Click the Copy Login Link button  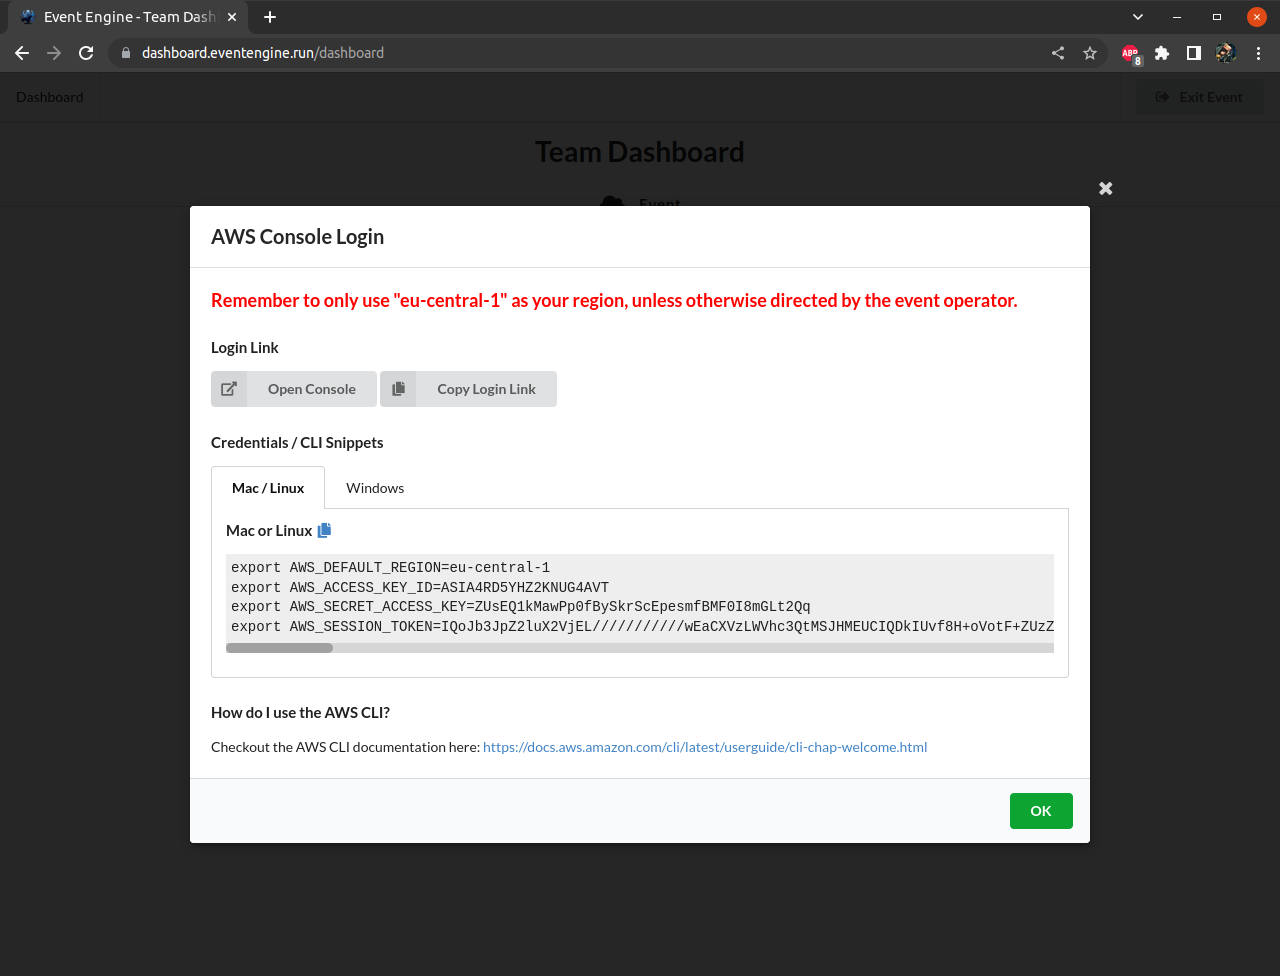pos(468,389)
